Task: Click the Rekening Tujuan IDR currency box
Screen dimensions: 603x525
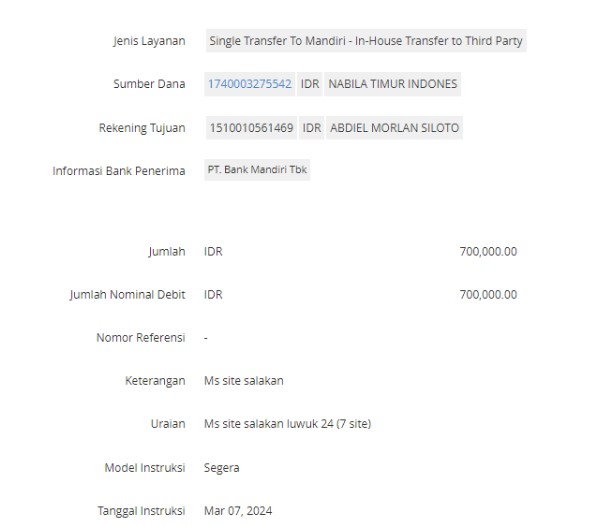Action: pyautogui.click(x=312, y=128)
